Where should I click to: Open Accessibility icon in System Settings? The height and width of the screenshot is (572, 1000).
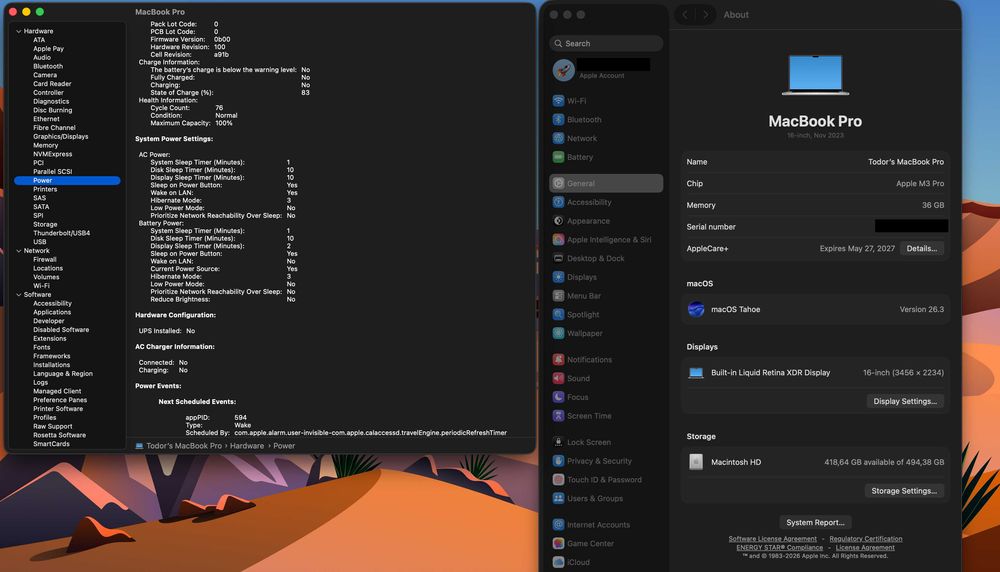558,202
